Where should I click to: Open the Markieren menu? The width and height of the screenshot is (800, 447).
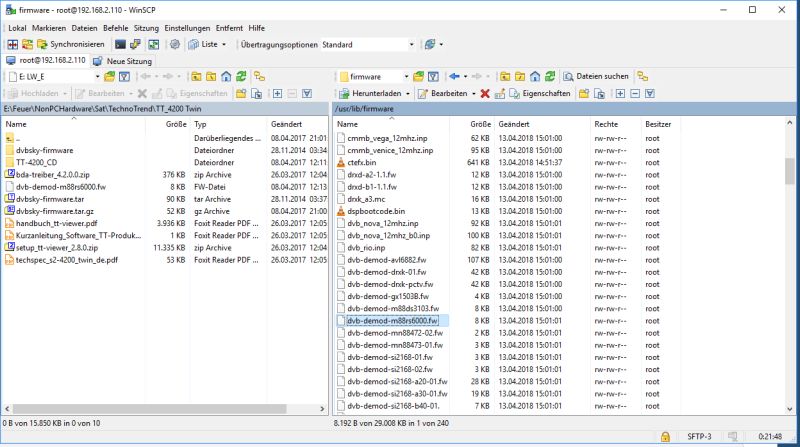(x=48, y=28)
